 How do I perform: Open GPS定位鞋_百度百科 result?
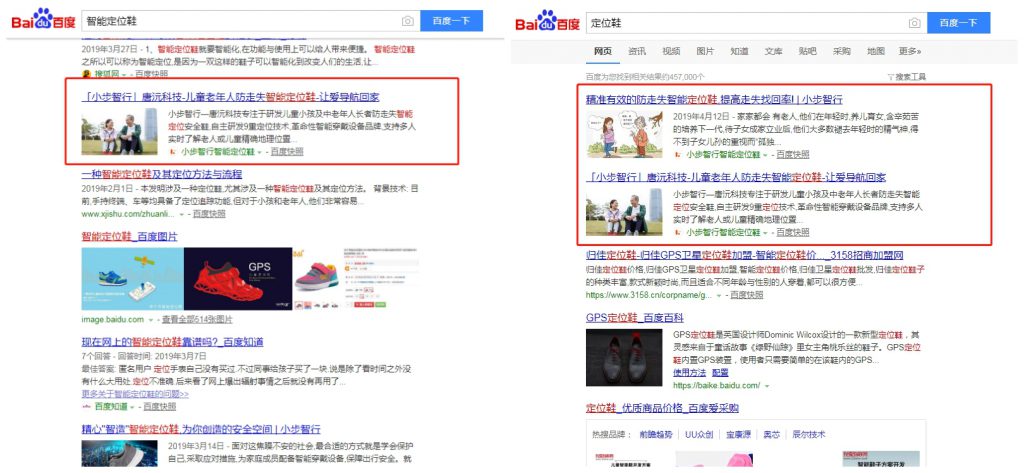pos(635,318)
